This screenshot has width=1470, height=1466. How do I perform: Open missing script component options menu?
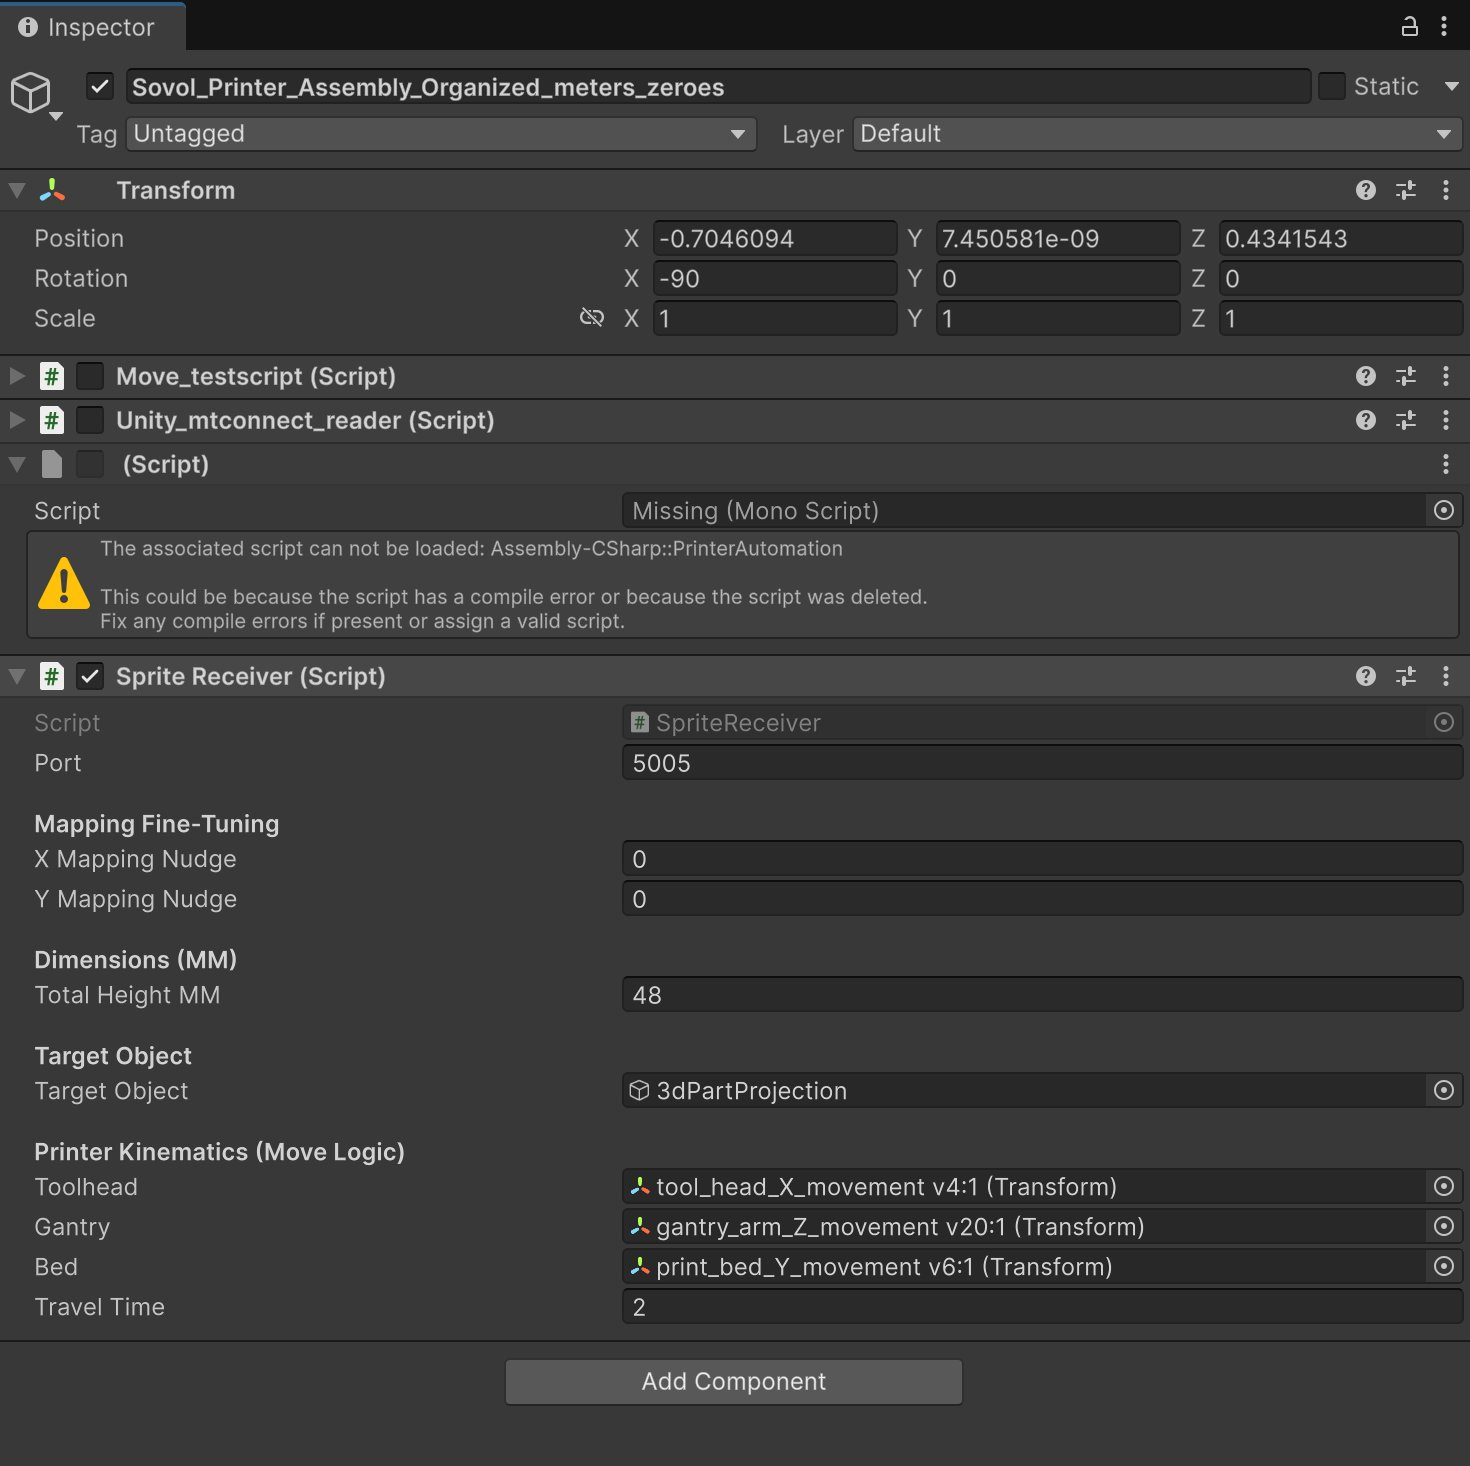[x=1446, y=464]
